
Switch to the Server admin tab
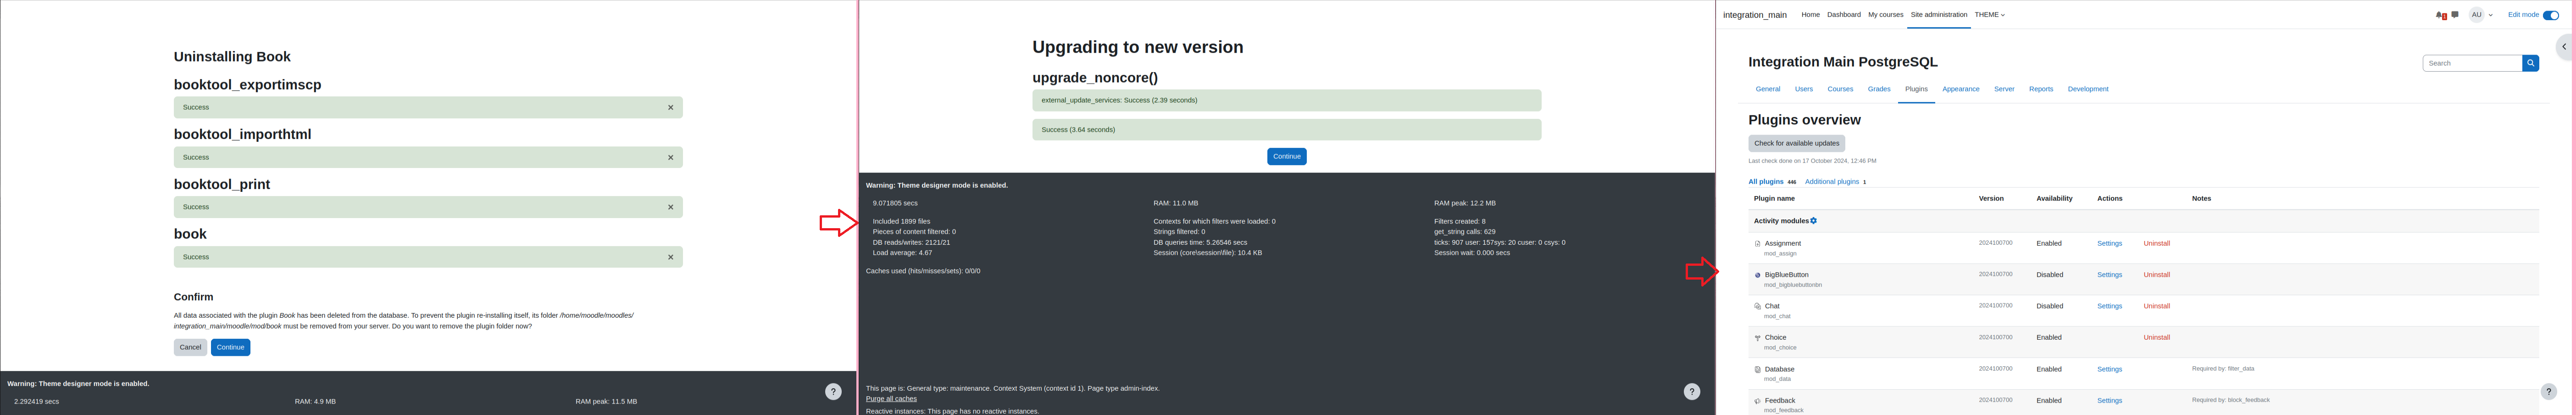coord(2004,89)
